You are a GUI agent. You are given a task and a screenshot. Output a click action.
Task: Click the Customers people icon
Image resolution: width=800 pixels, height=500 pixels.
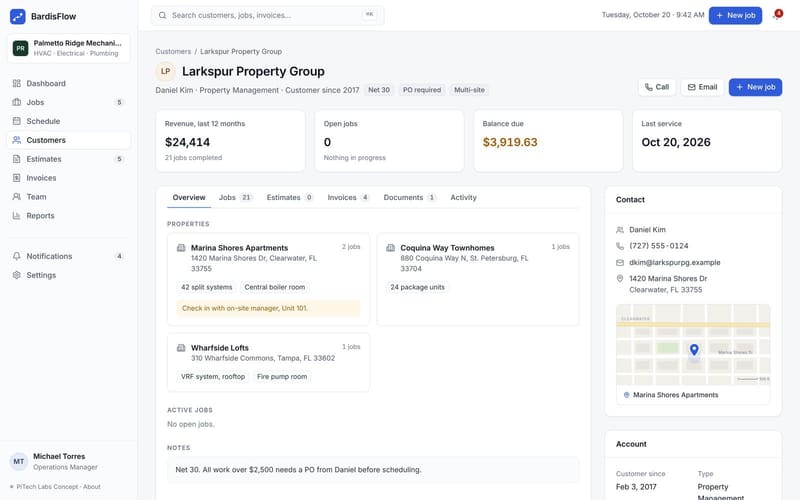tap(17, 140)
